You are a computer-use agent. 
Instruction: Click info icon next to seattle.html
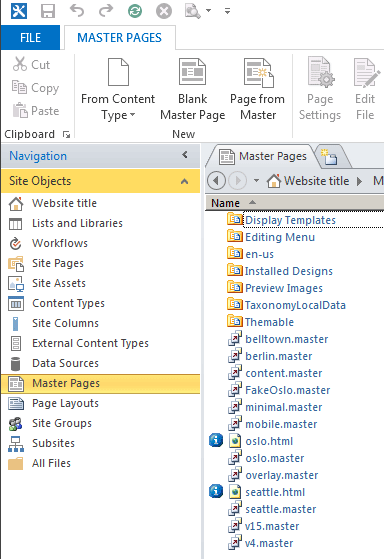tap(216, 491)
